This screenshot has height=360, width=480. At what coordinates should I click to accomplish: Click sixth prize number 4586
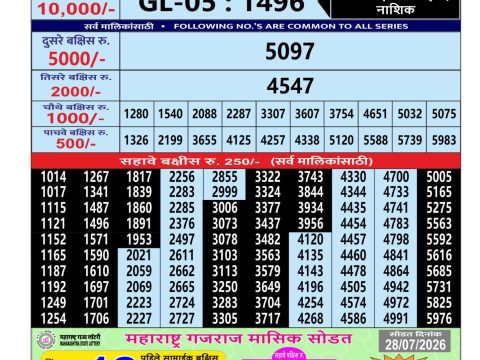[x=353, y=318]
